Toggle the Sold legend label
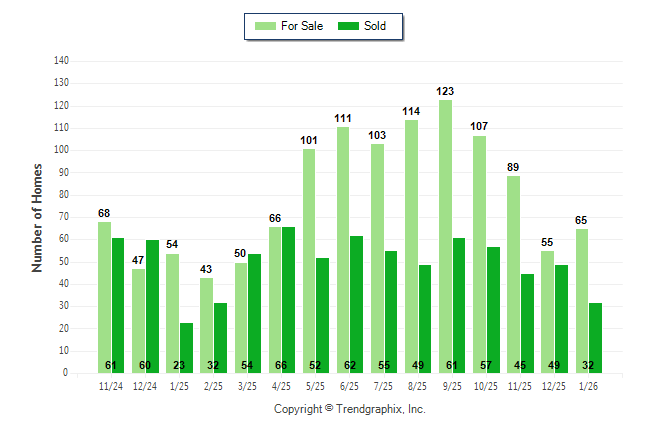The width and height of the screenshot is (646, 434). [377, 26]
